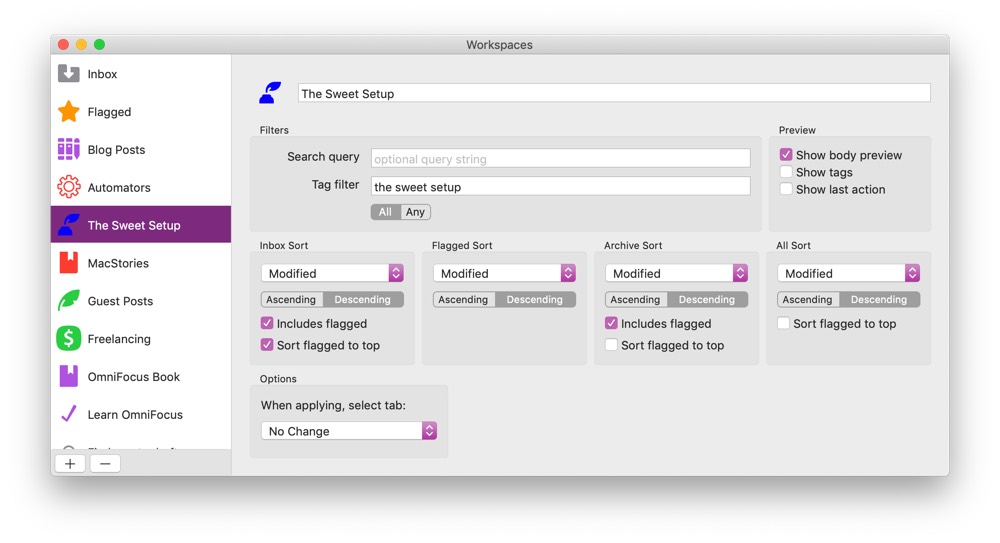1000x543 pixels.
Task: Toggle Inbox Sort Includes flagged checkbox
Action: (267, 323)
